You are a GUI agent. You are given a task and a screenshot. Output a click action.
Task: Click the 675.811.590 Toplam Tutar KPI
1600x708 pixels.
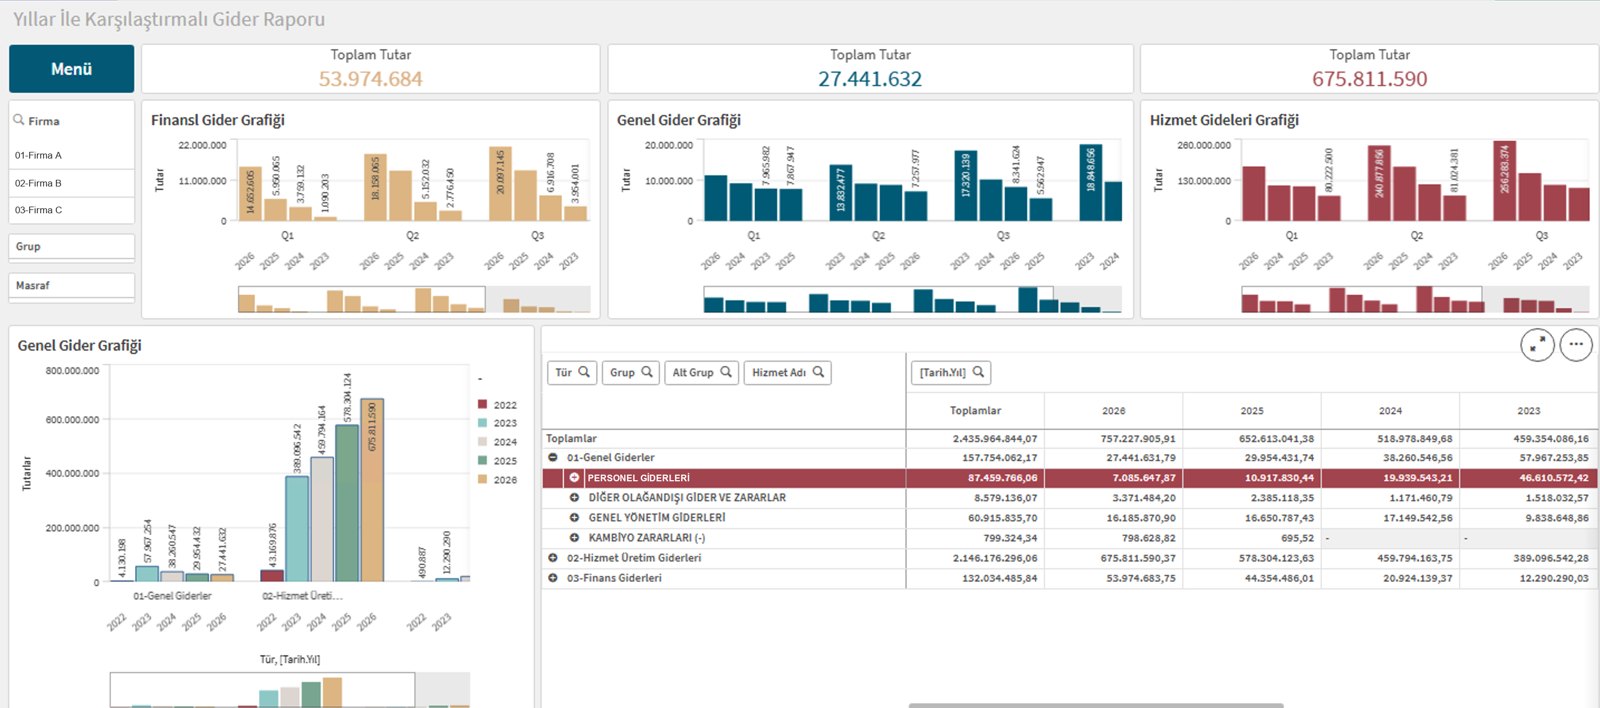[1370, 79]
